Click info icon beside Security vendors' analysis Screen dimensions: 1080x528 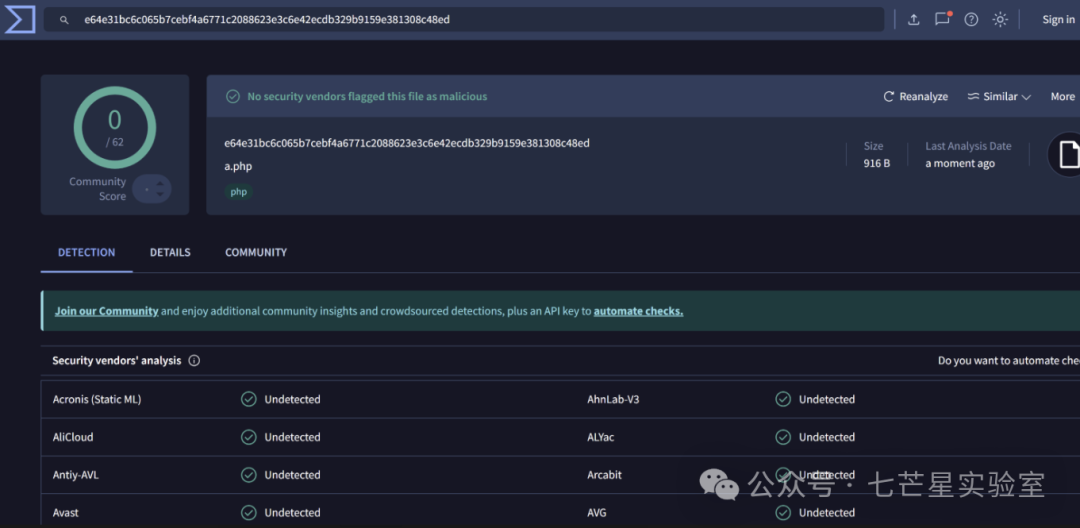pos(194,361)
